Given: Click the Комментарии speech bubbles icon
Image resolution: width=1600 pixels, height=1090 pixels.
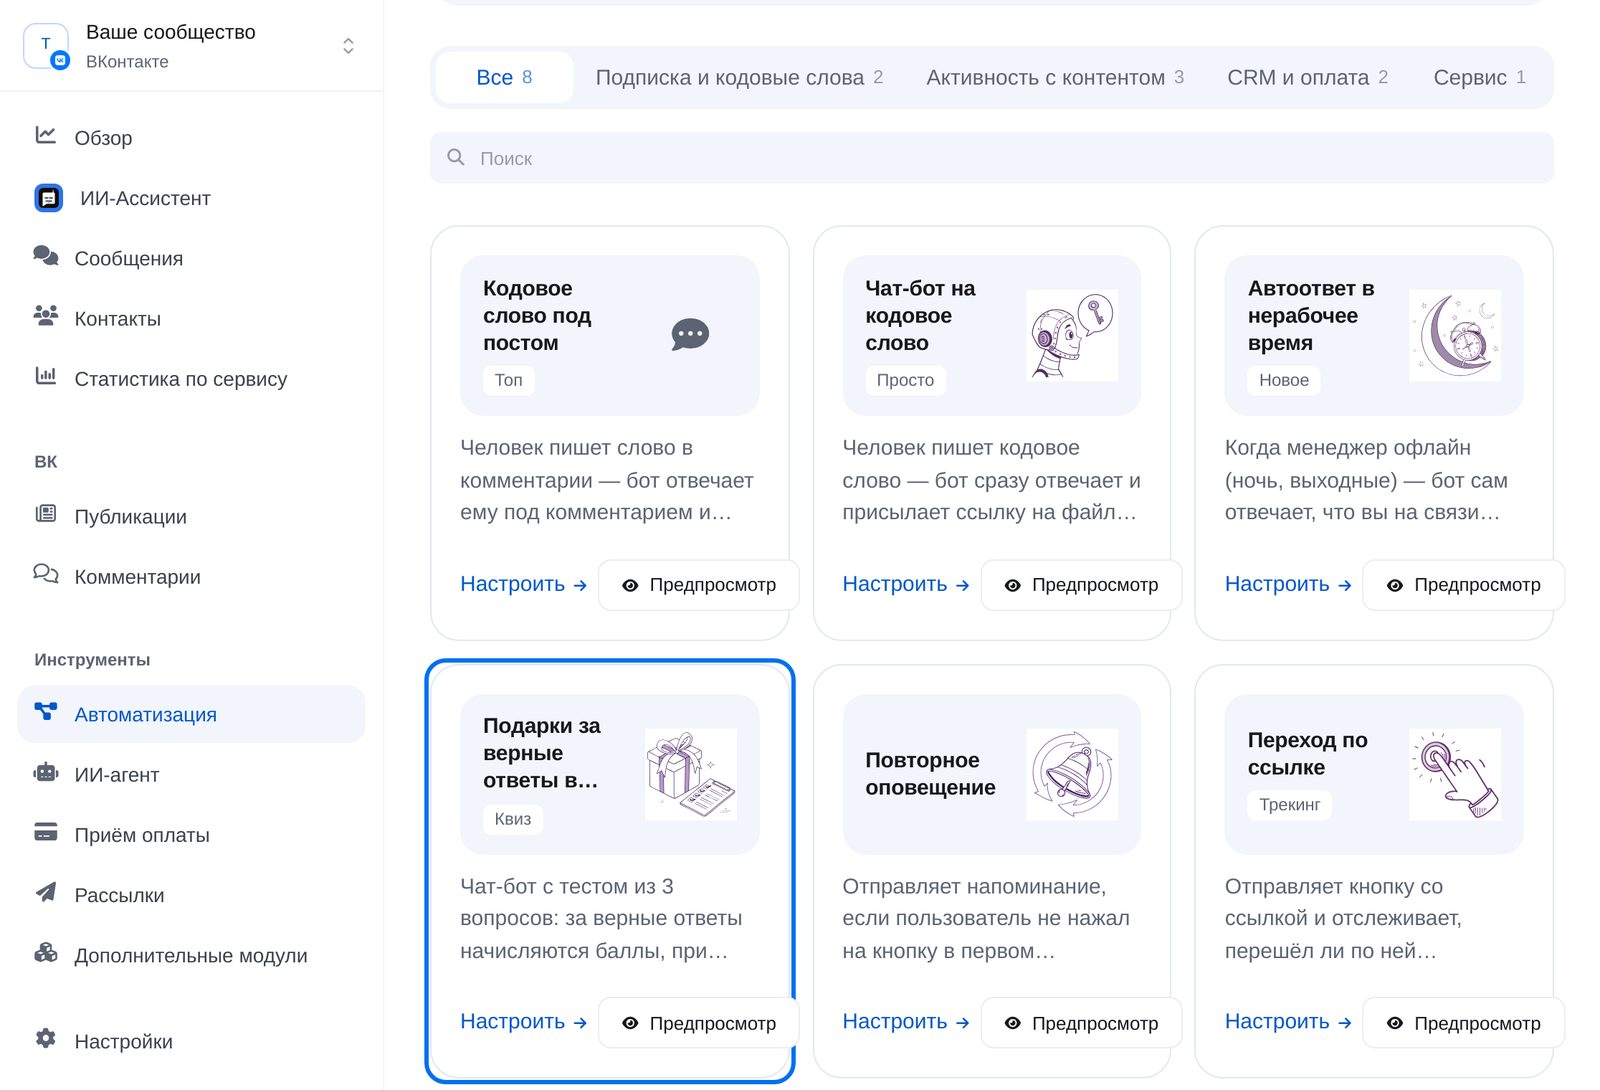Looking at the screenshot, I should click(x=46, y=574).
